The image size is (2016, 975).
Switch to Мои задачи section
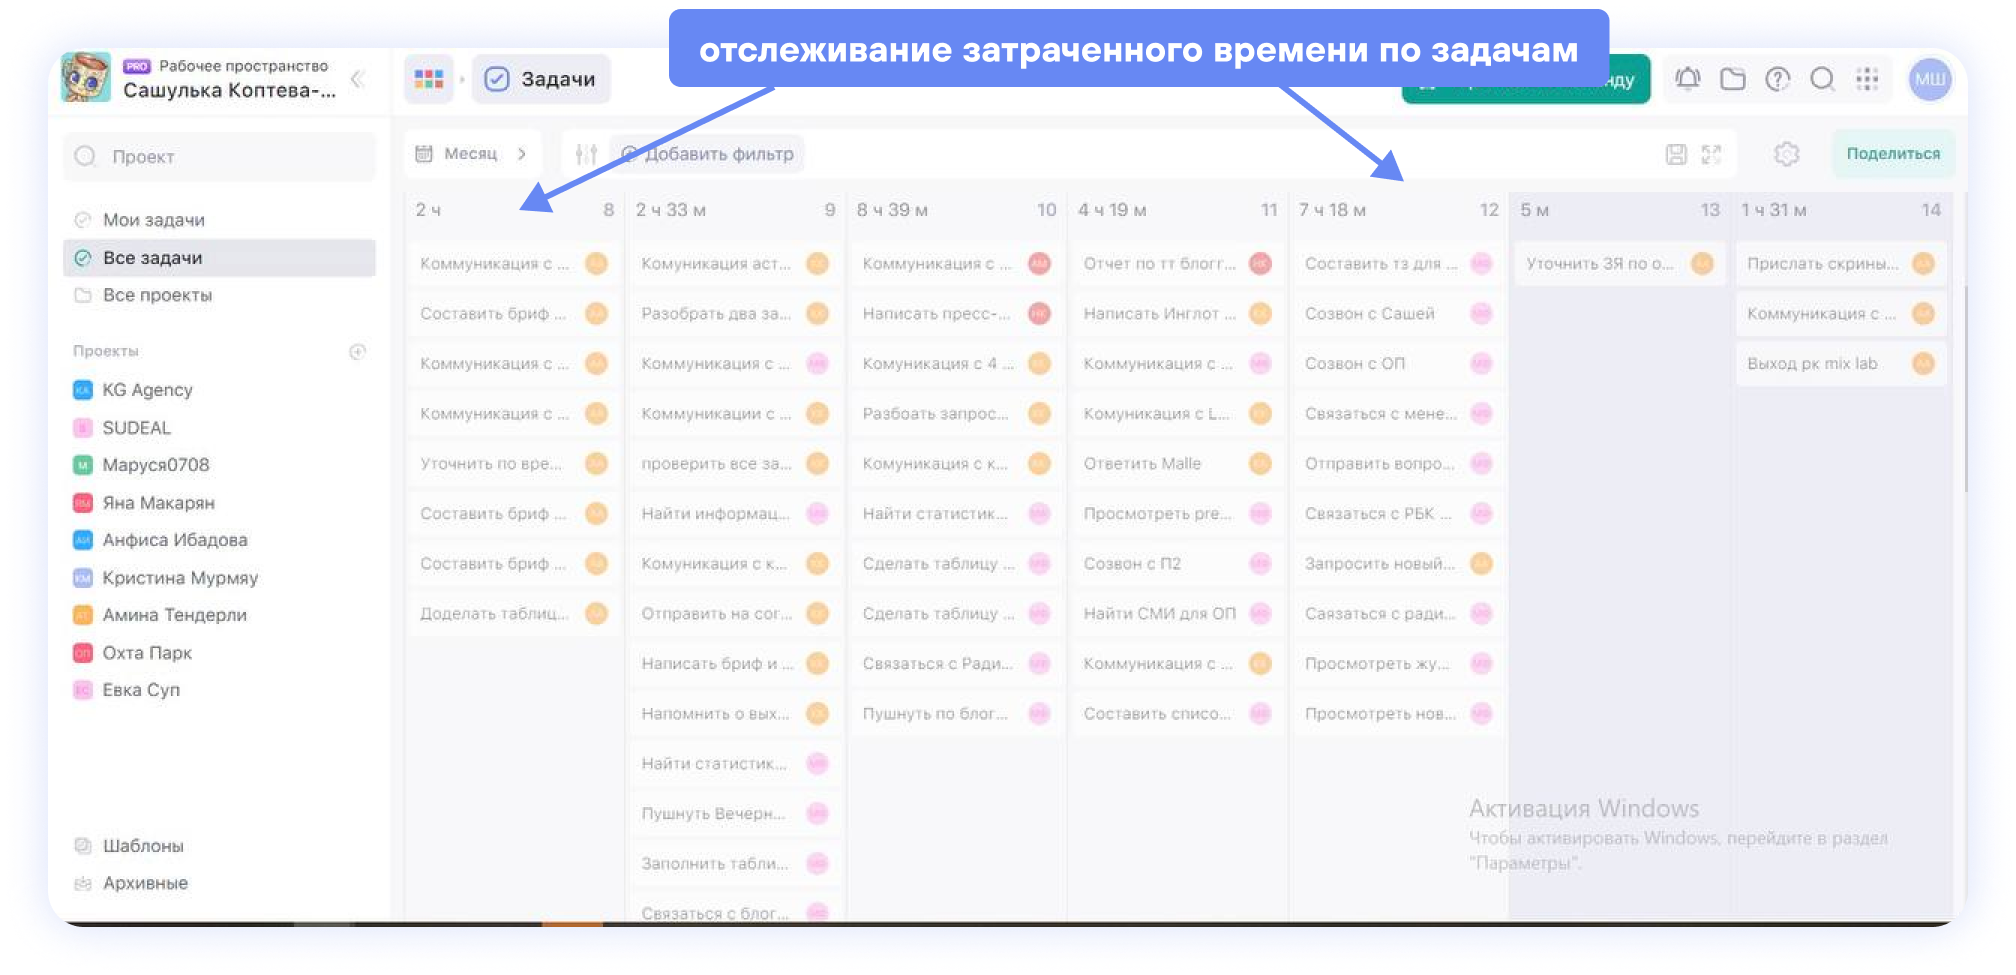(155, 219)
